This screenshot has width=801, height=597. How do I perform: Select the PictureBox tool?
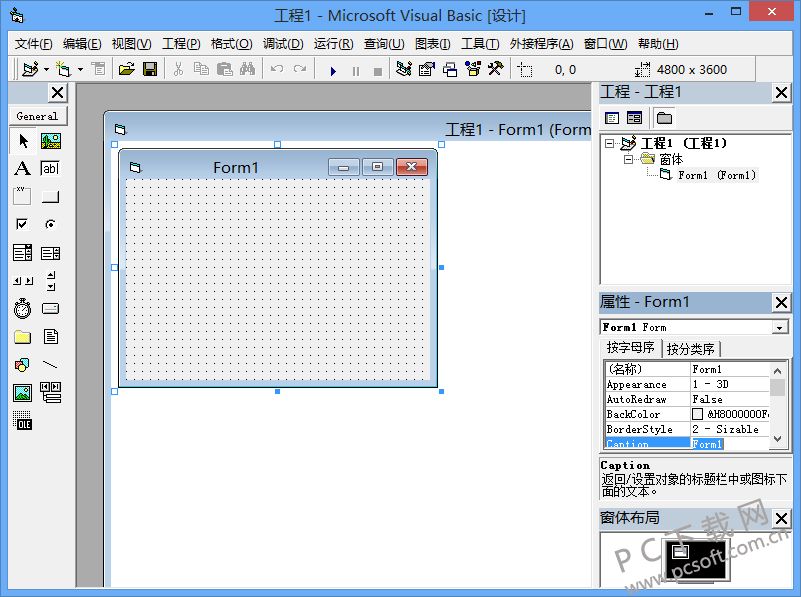click(x=51, y=141)
